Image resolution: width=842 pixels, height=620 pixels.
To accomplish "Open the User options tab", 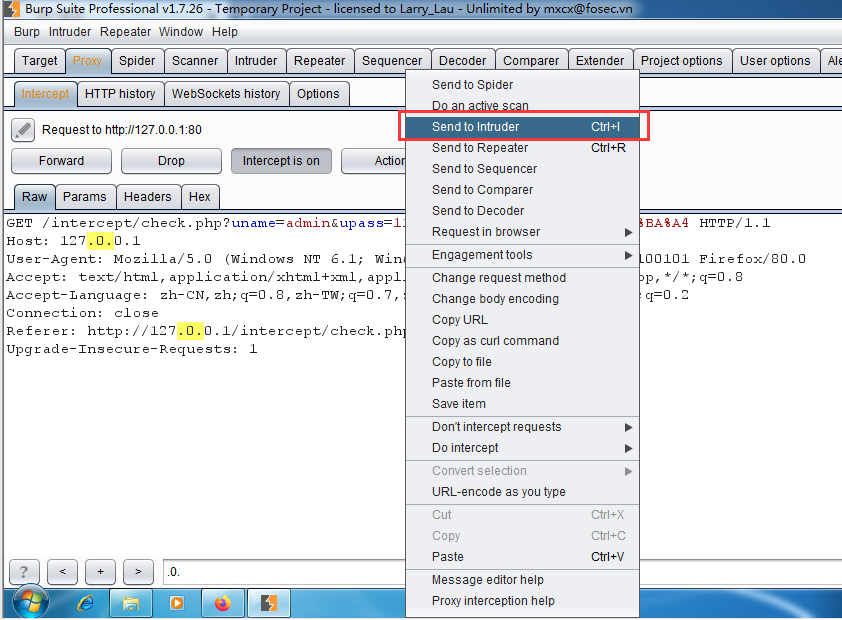I will click(775, 61).
